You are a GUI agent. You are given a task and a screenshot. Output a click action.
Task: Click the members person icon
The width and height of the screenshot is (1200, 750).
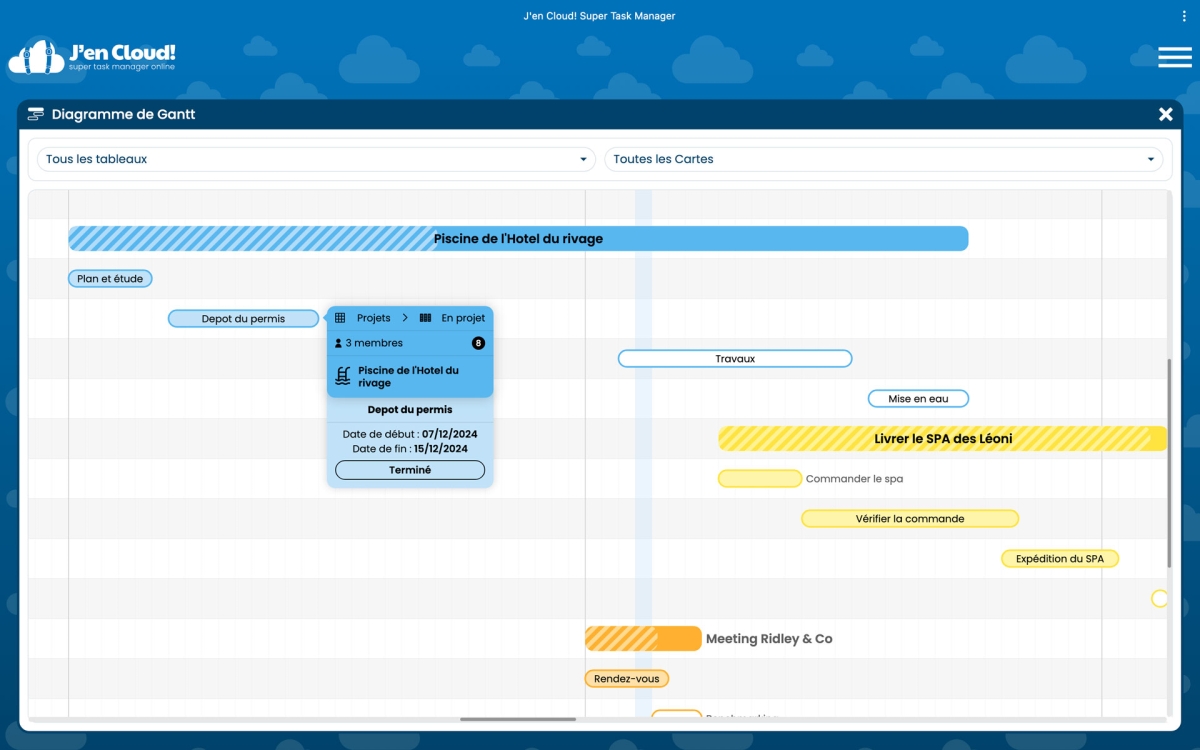click(x=338, y=343)
